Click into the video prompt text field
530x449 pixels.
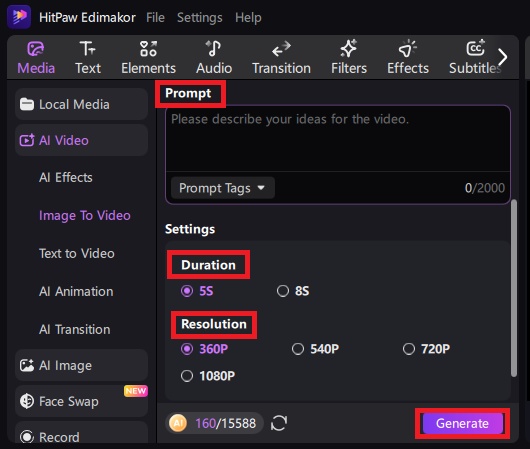(338, 139)
